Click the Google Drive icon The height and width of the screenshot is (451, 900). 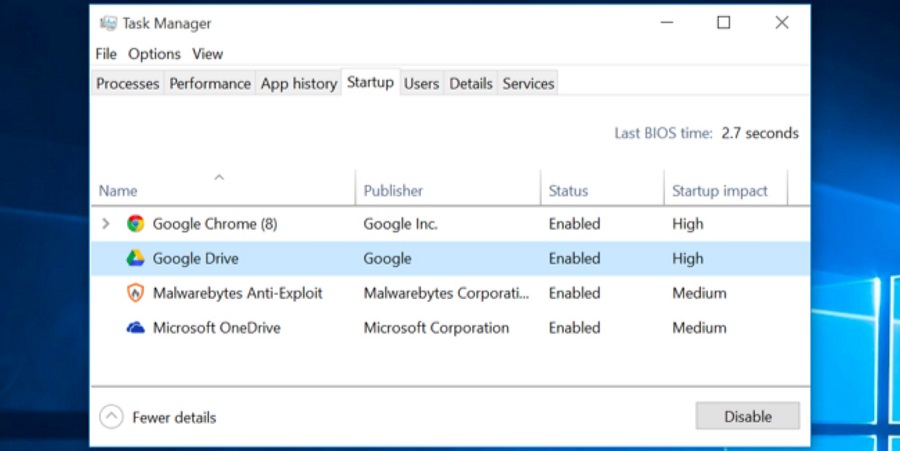pos(135,259)
